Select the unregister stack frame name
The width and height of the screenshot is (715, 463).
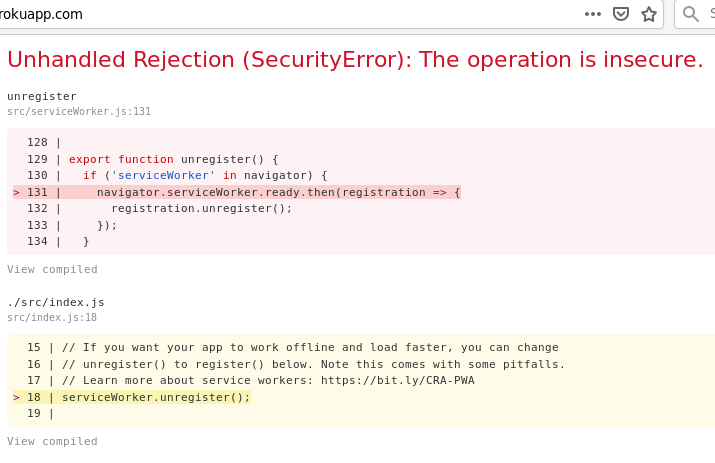(42, 96)
